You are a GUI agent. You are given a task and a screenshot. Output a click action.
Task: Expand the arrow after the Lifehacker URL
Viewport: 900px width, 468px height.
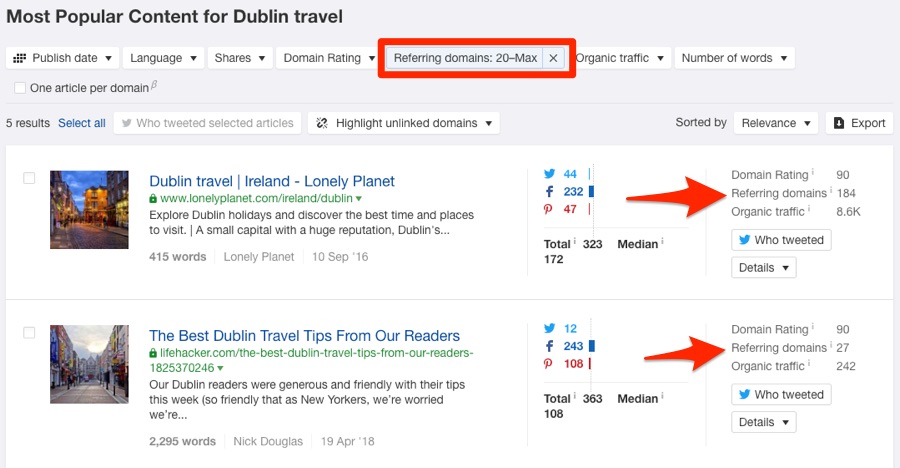click(220, 368)
